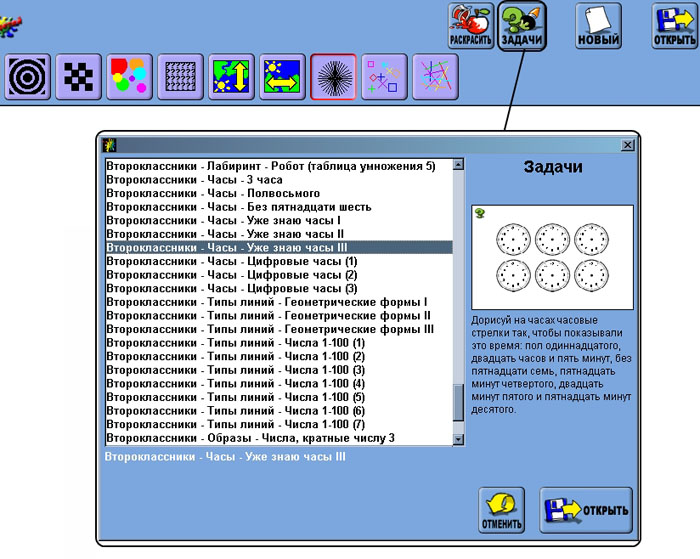Image resolution: width=700 pixels, height=559 pixels.
Task: Click the clock faces preview thumbnail
Action: point(551,257)
